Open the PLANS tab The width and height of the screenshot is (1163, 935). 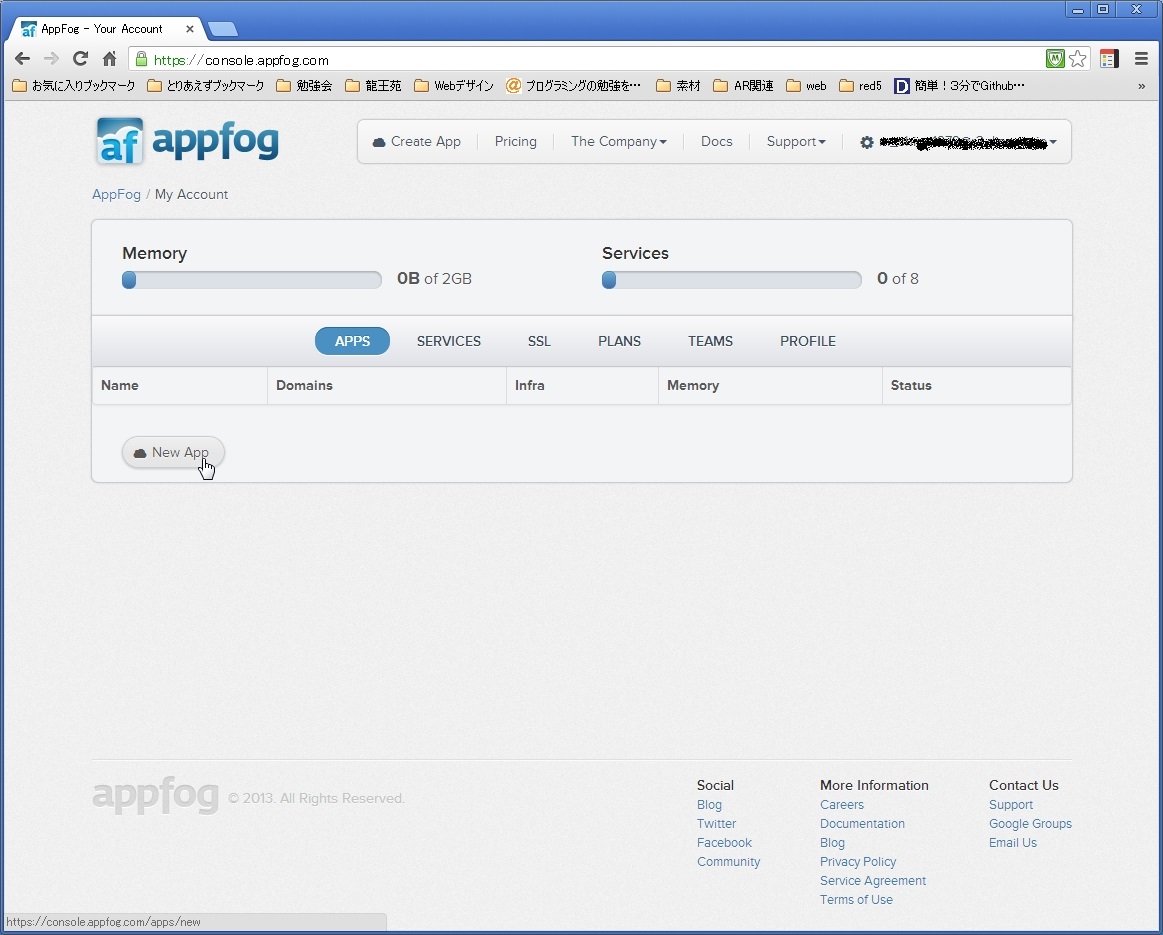619,341
